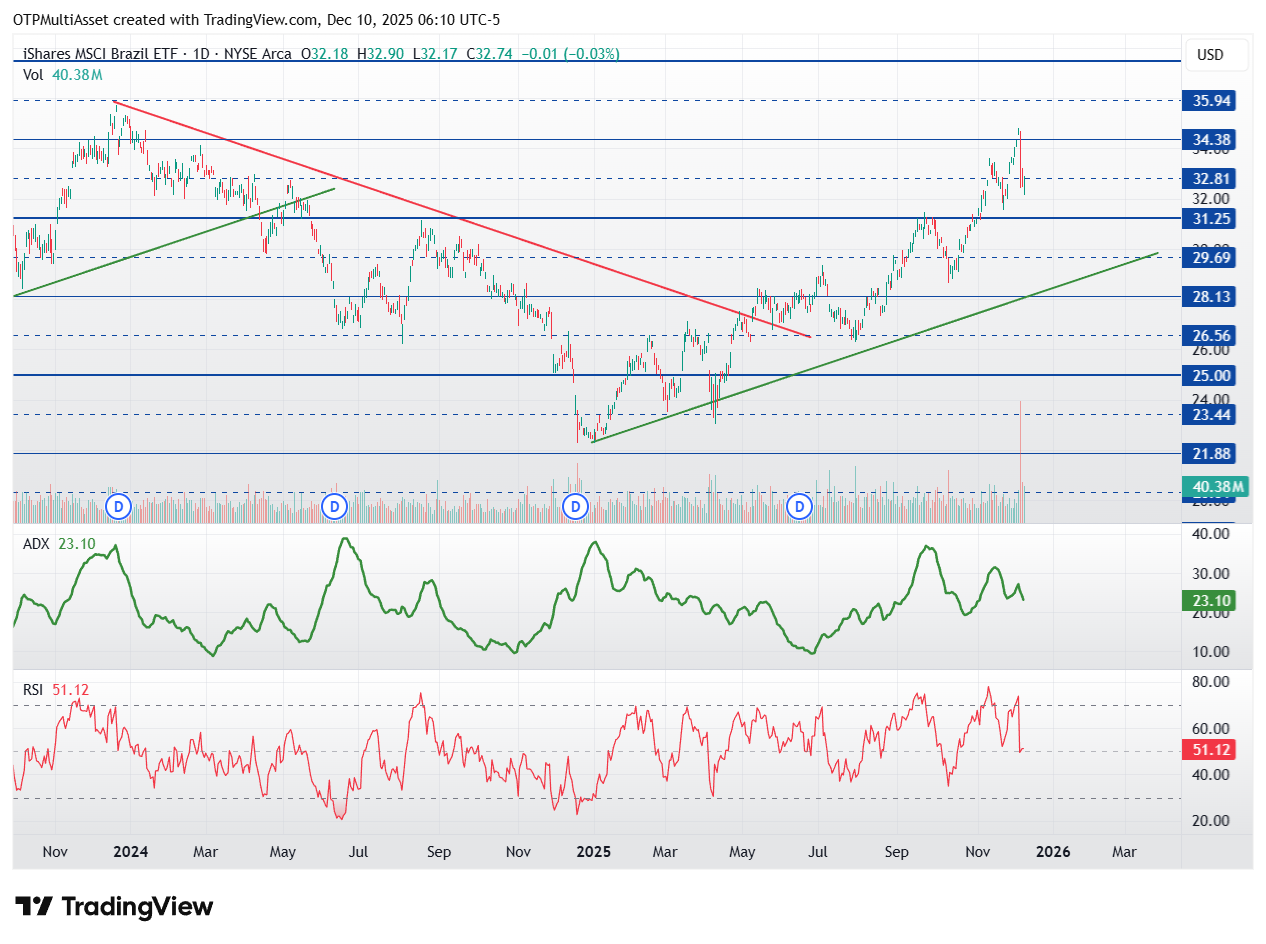Click the 2026 label on time axis
Screen dimensions: 1266x944
pos(1052,852)
